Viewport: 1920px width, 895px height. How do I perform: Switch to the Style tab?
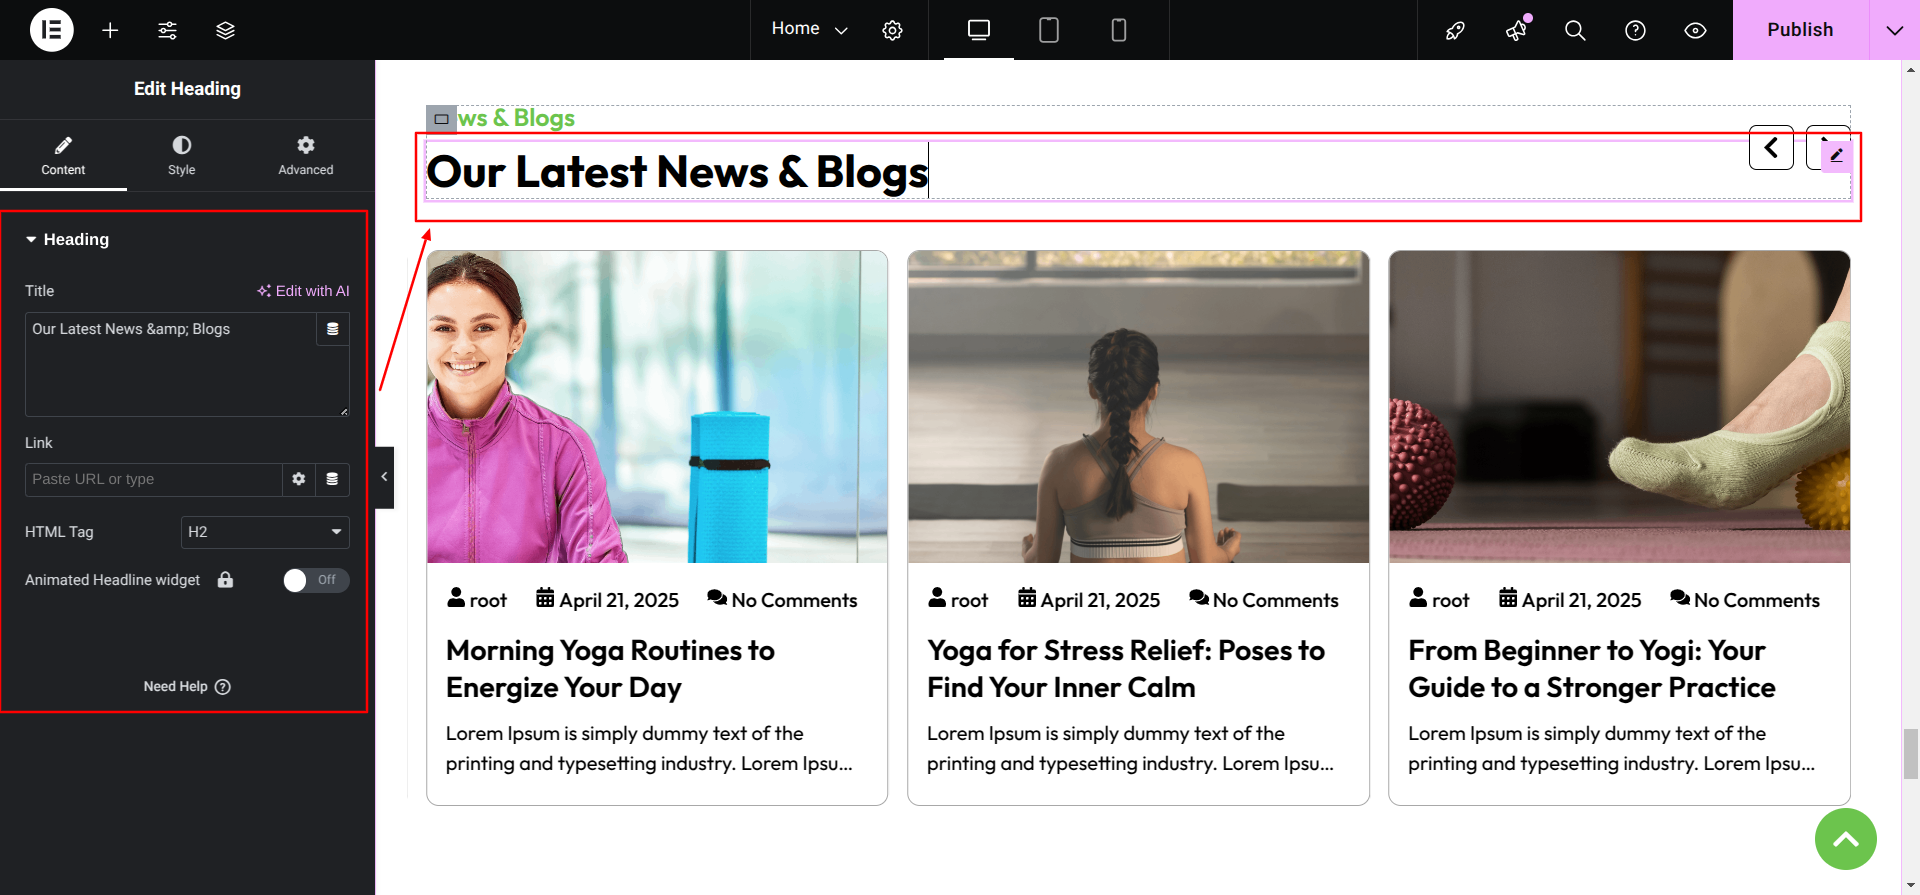tap(182, 155)
